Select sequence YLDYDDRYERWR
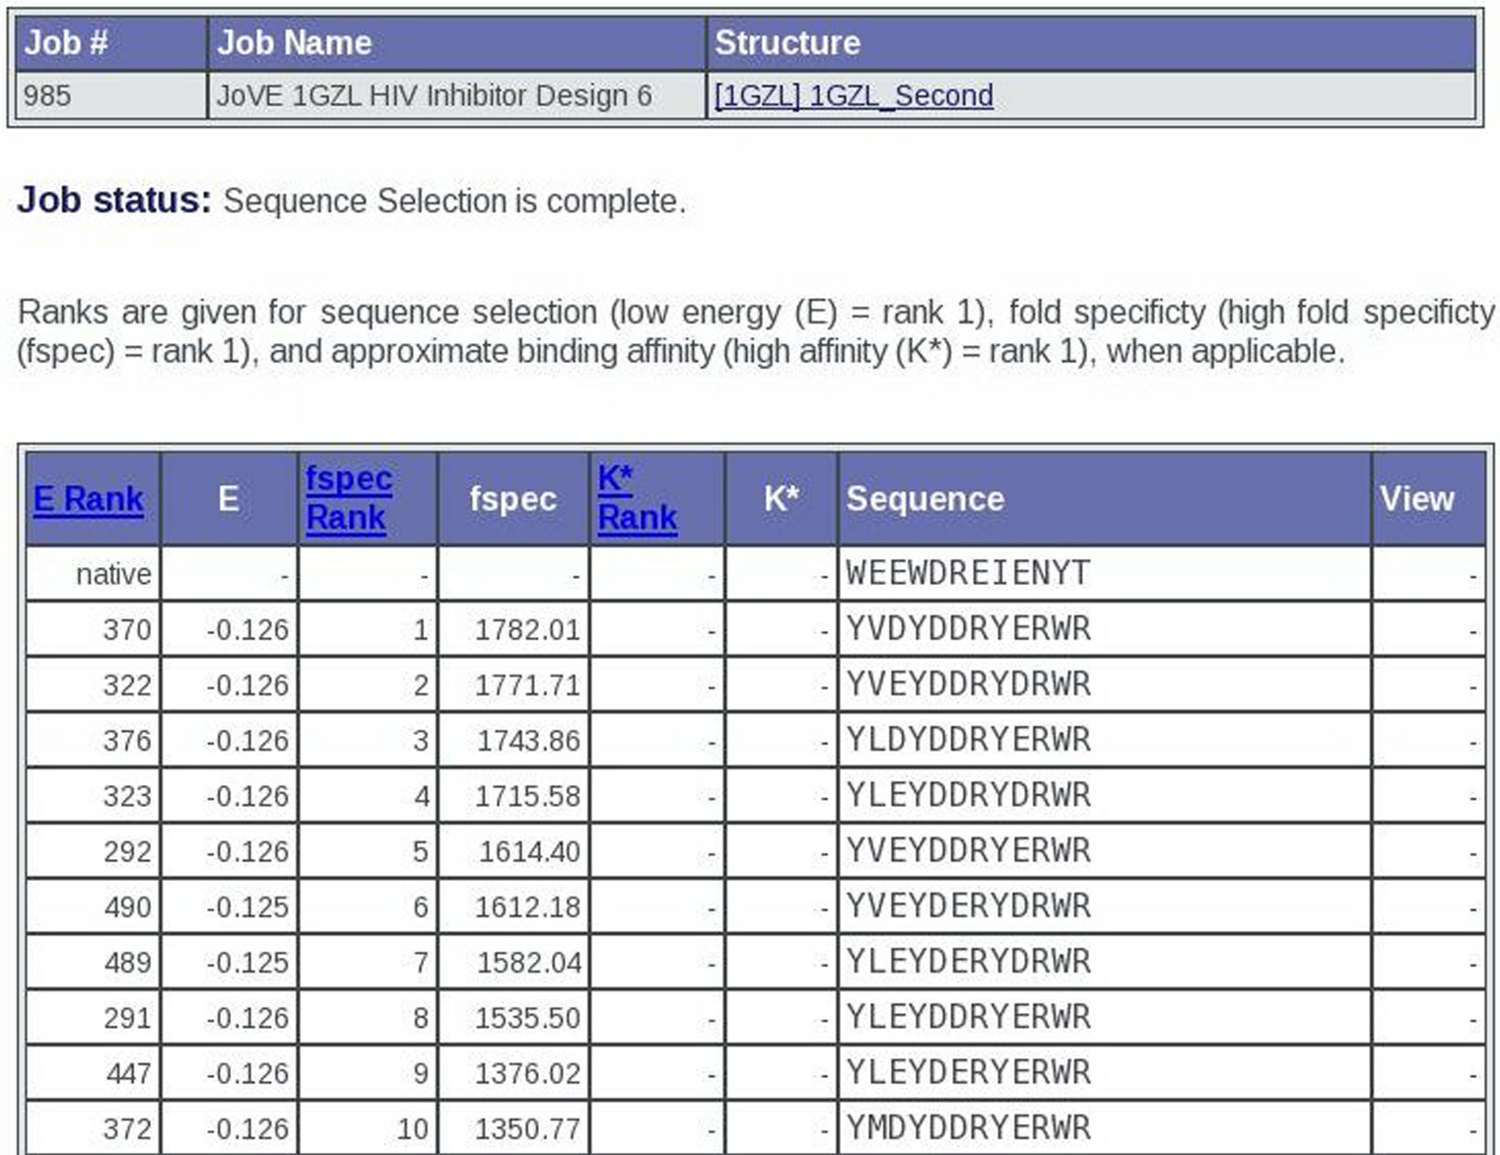Screen dimensions: 1500x1155 click(x=968, y=740)
